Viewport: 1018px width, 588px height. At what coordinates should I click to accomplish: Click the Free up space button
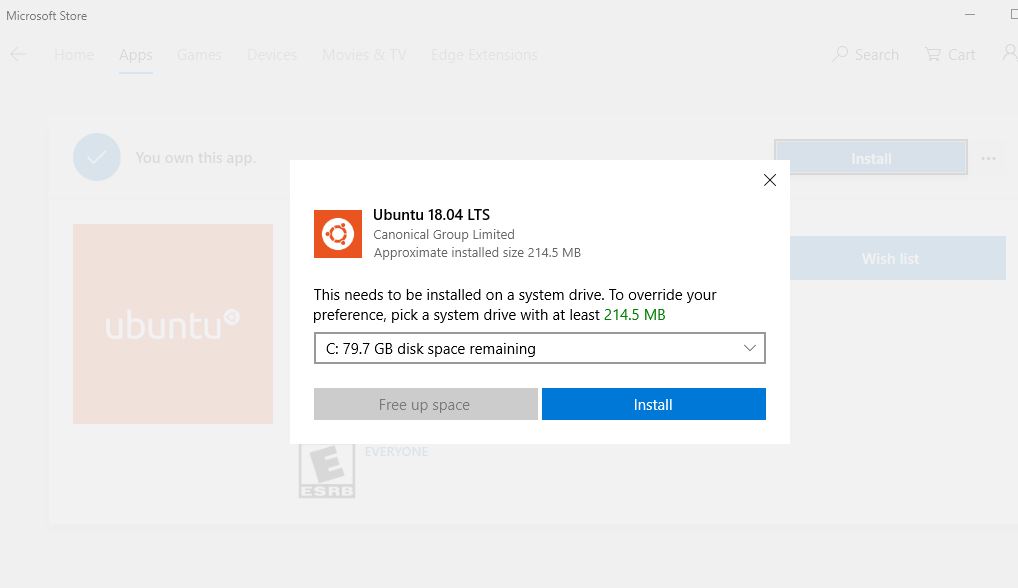click(x=425, y=404)
